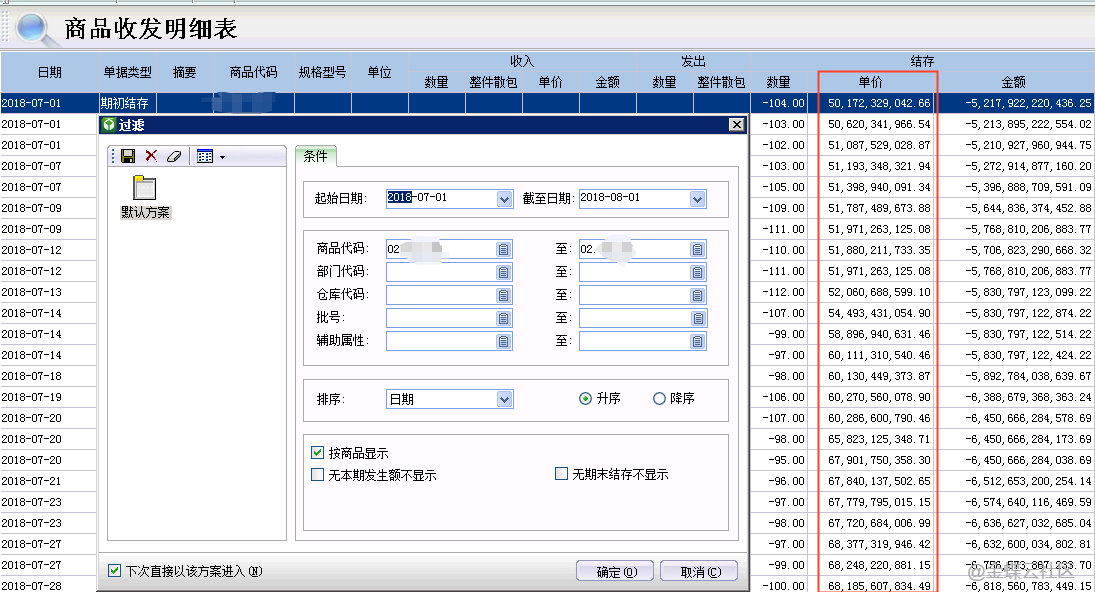Select the 期初结存 cell in first row
Image resolution: width=1095 pixels, height=592 pixels.
[127, 103]
